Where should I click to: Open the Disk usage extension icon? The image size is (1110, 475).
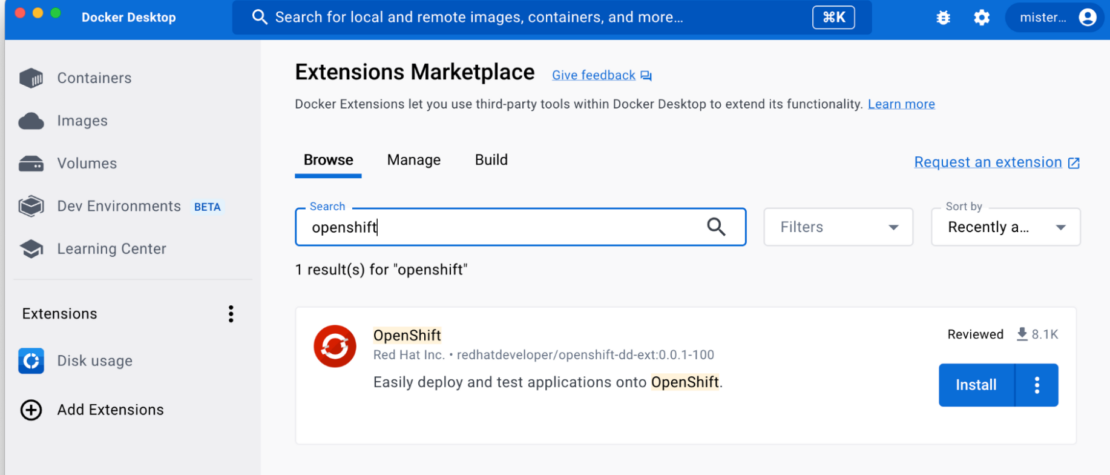click(x=31, y=361)
